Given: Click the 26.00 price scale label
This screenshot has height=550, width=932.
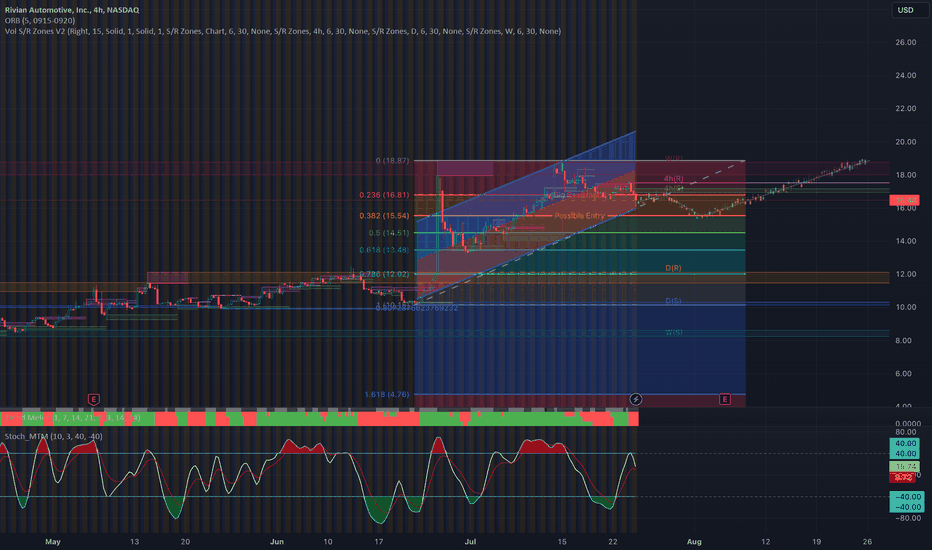Looking at the screenshot, I should [x=905, y=42].
